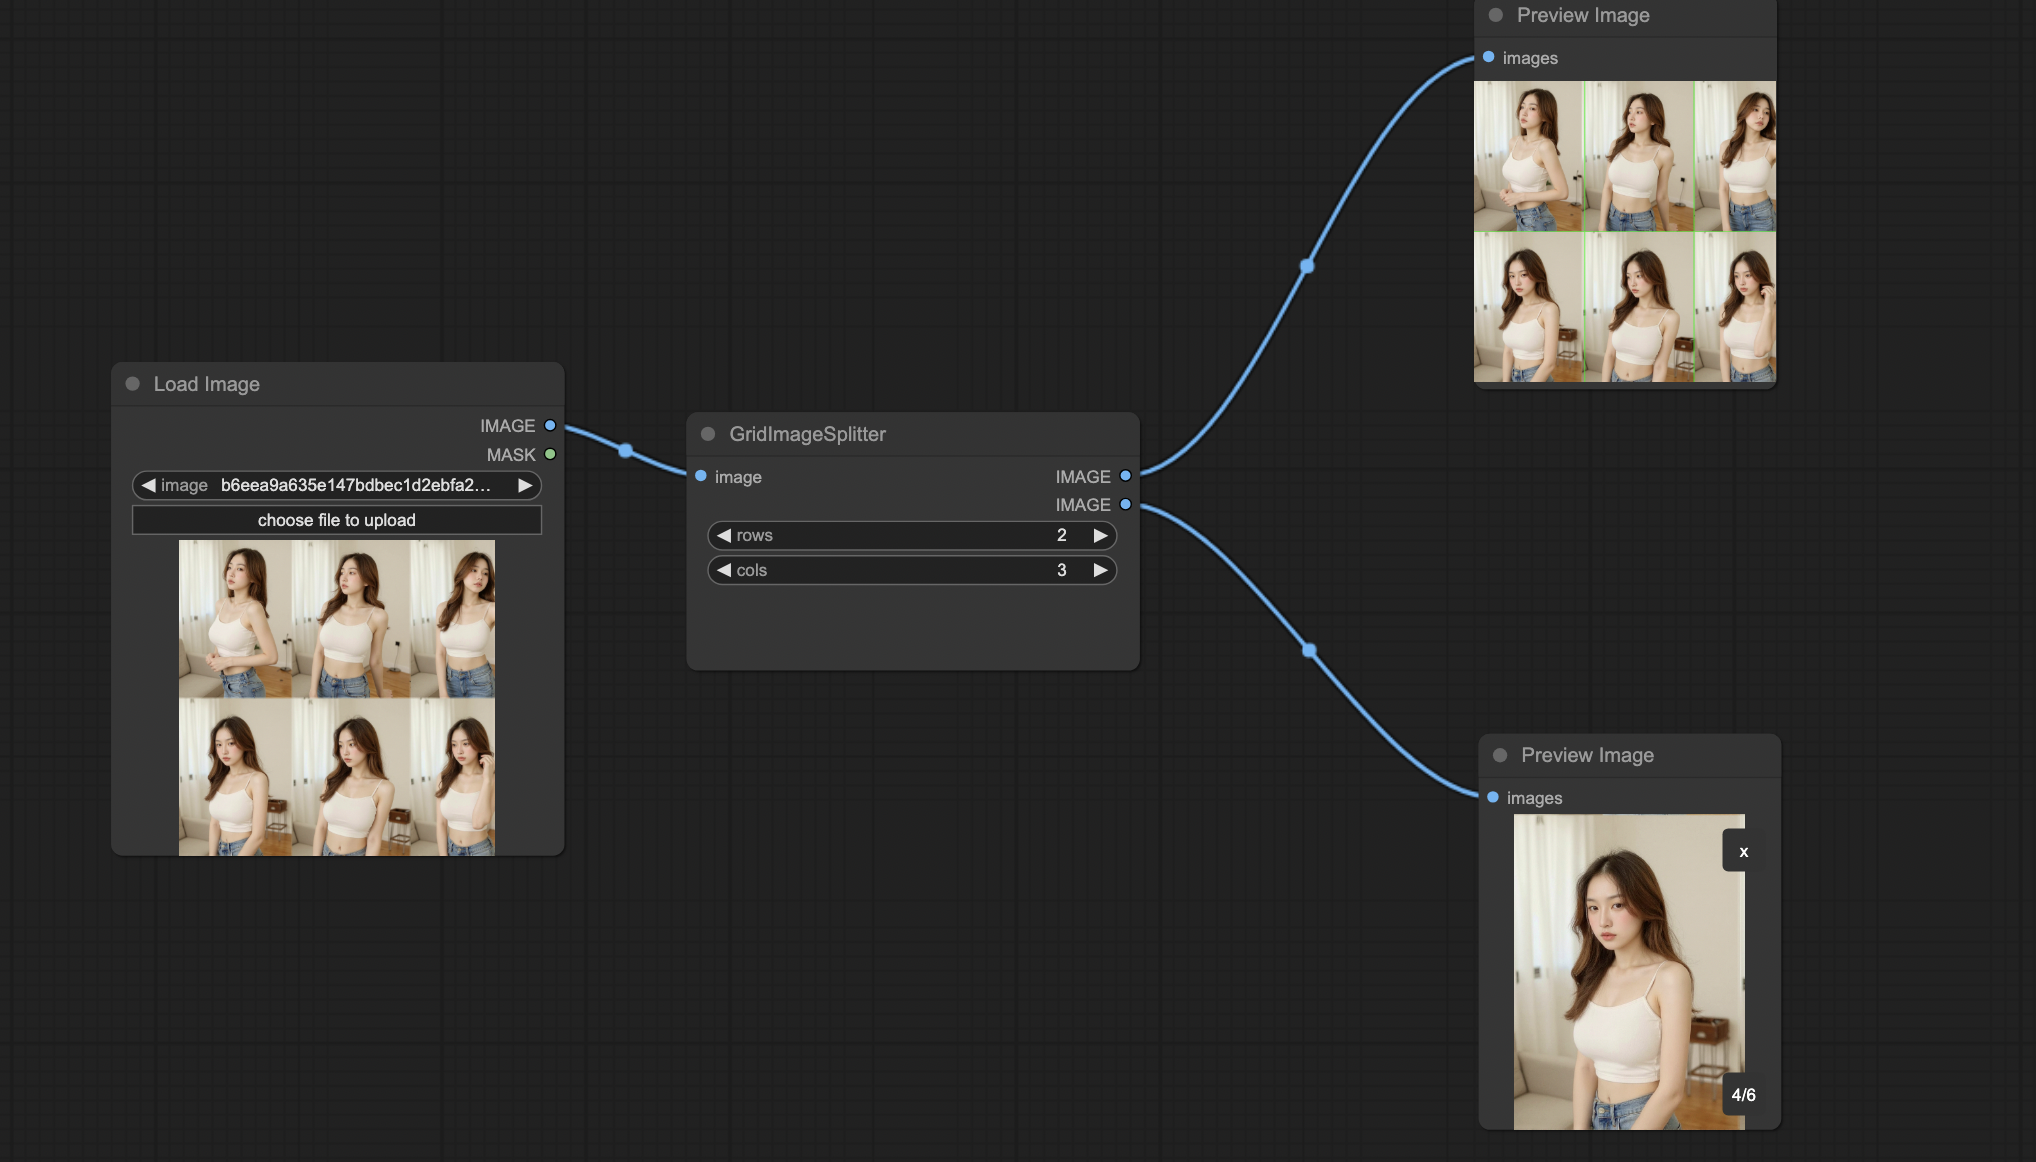Image resolution: width=2036 pixels, height=1162 pixels.
Task: Click the second IMAGE output of GridImageSplitter
Action: coord(1125,505)
